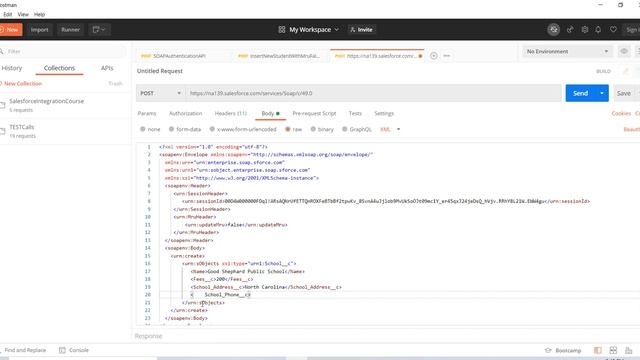Screen dimensions: 640x360
Task: Open the new-window icon dropdown in toolbar
Action: click(99, 29)
